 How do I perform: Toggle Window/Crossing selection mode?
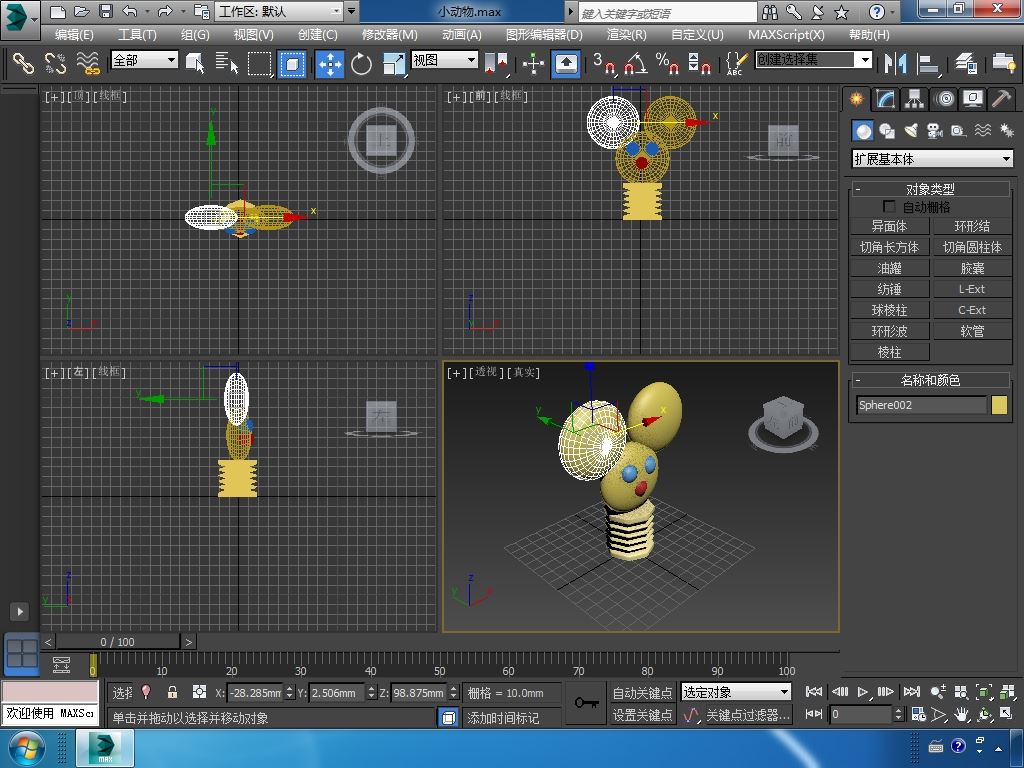(292, 63)
